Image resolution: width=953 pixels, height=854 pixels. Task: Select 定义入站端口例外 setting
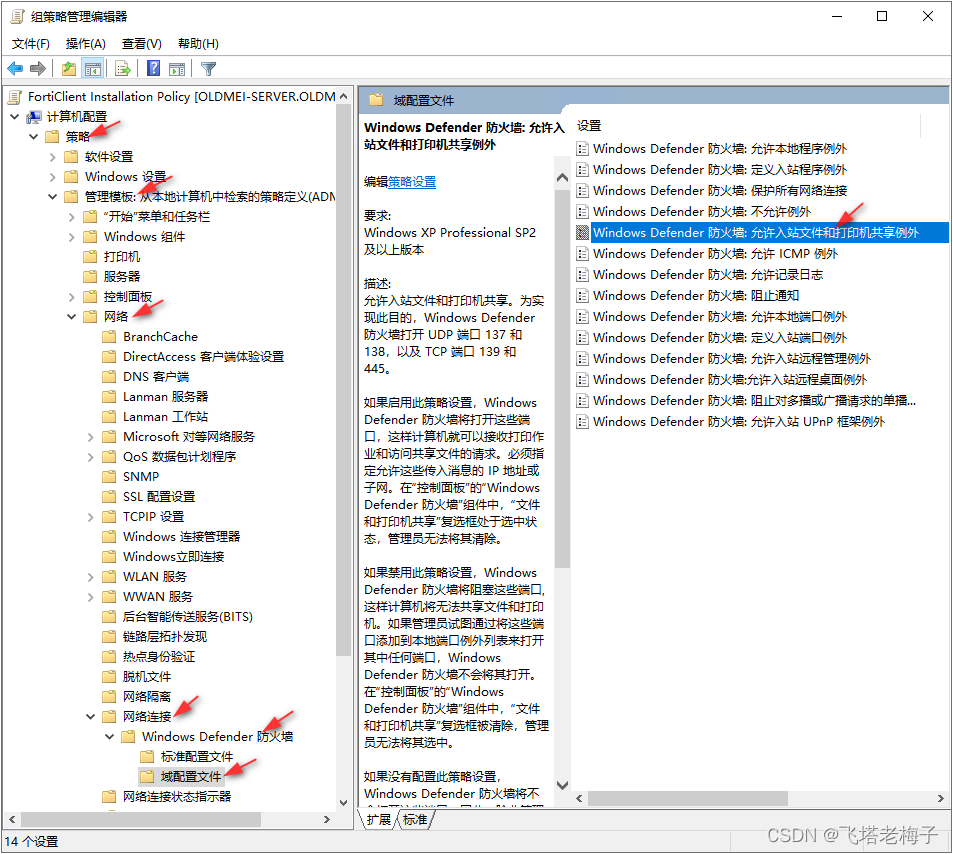[x=720, y=338]
